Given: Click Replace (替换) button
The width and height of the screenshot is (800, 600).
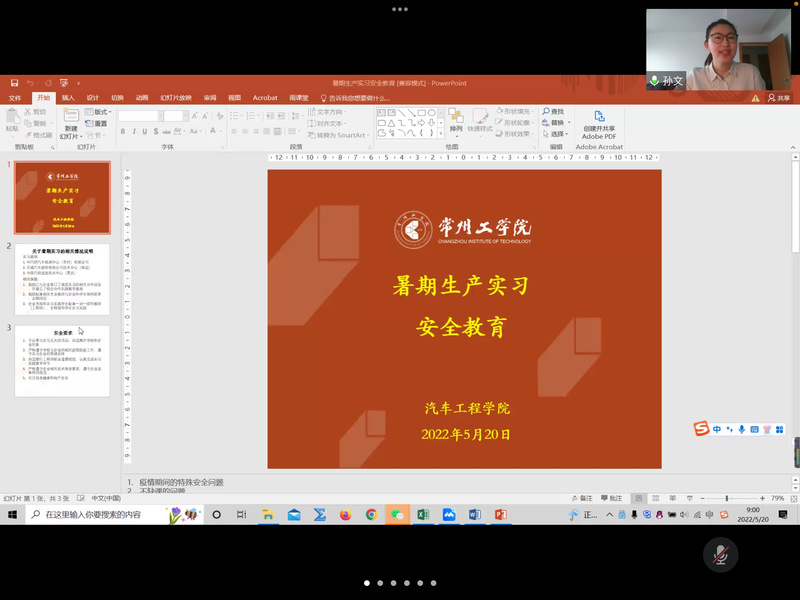Looking at the screenshot, I should coord(554,122).
